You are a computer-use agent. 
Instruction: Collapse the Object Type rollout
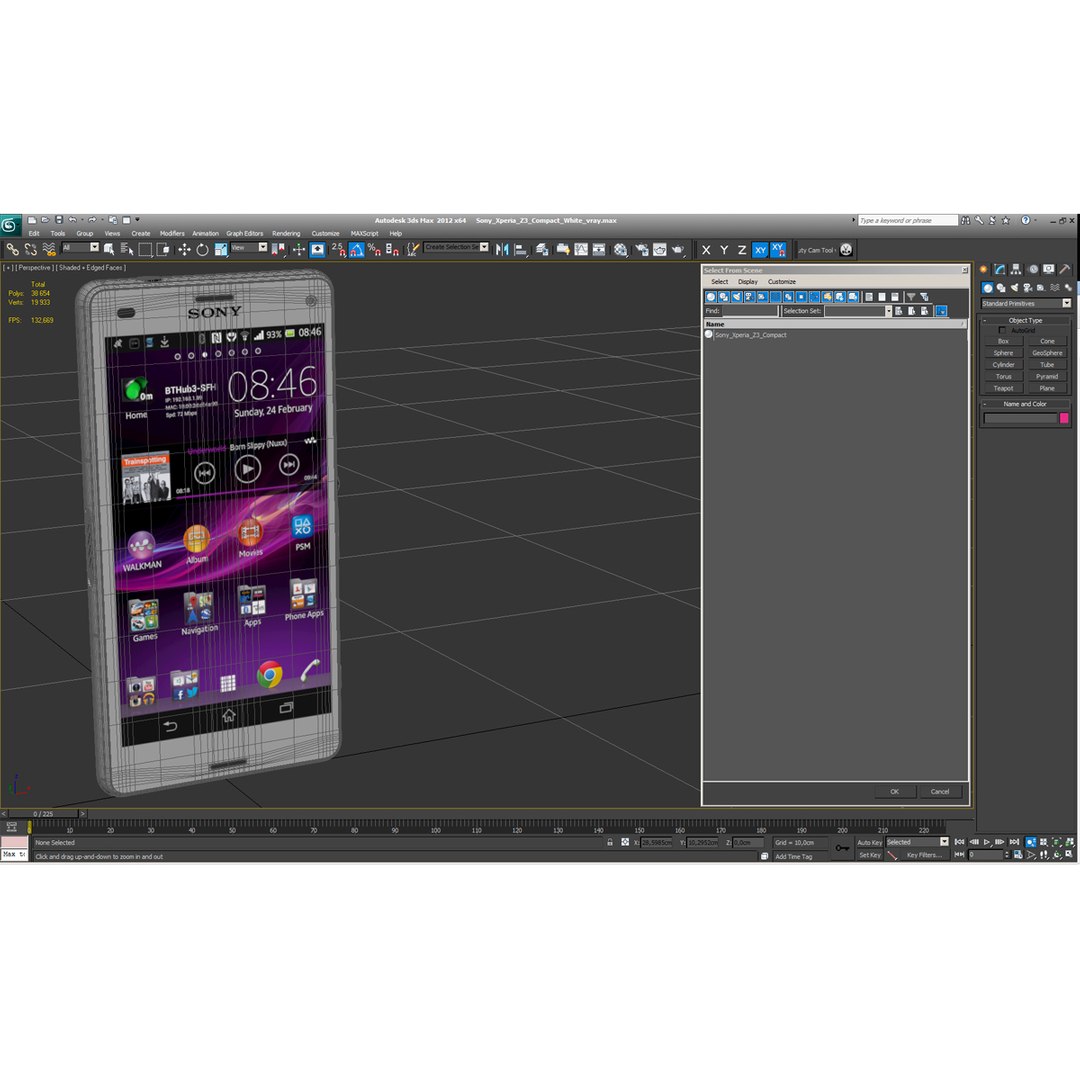click(1025, 320)
